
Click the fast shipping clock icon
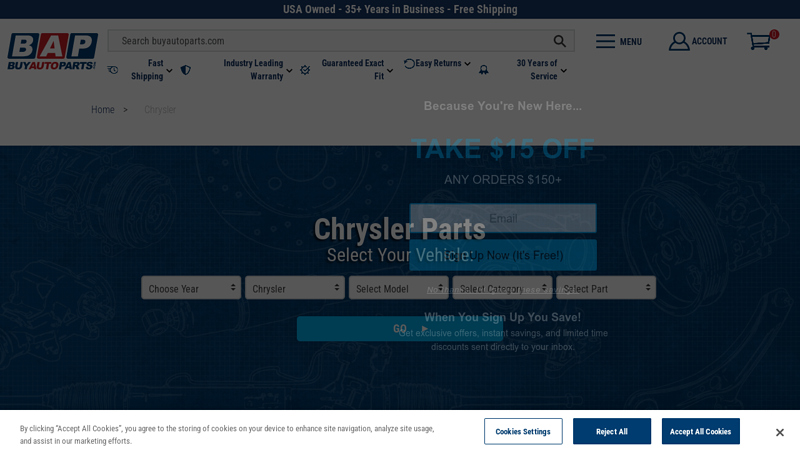tap(113, 70)
